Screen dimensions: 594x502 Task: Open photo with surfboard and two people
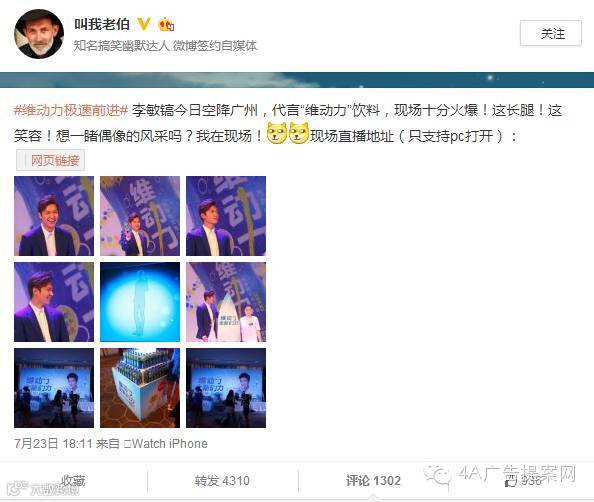(x=226, y=302)
